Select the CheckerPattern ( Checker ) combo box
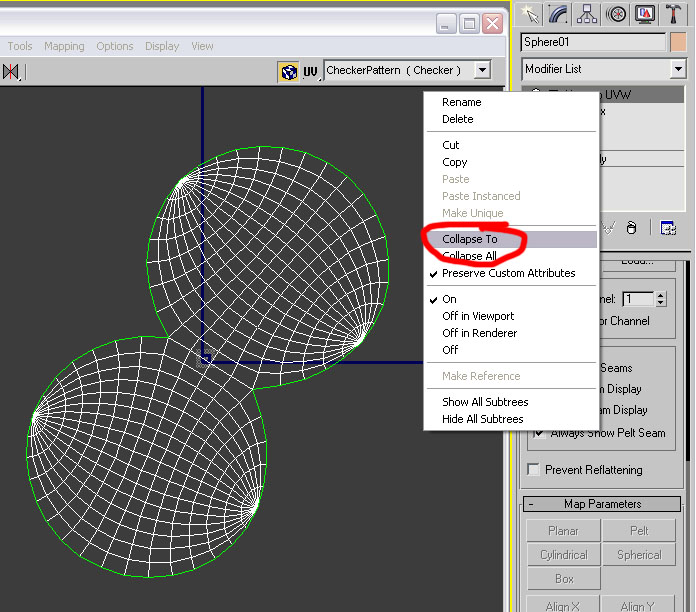The height and width of the screenshot is (612, 696). 407,70
